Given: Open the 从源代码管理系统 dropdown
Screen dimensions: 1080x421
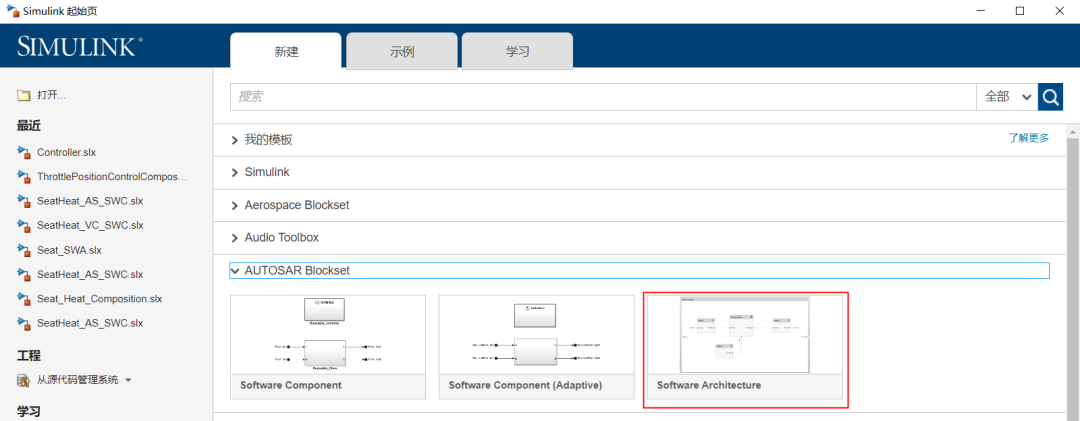Looking at the screenshot, I should [x=128, y=380].
